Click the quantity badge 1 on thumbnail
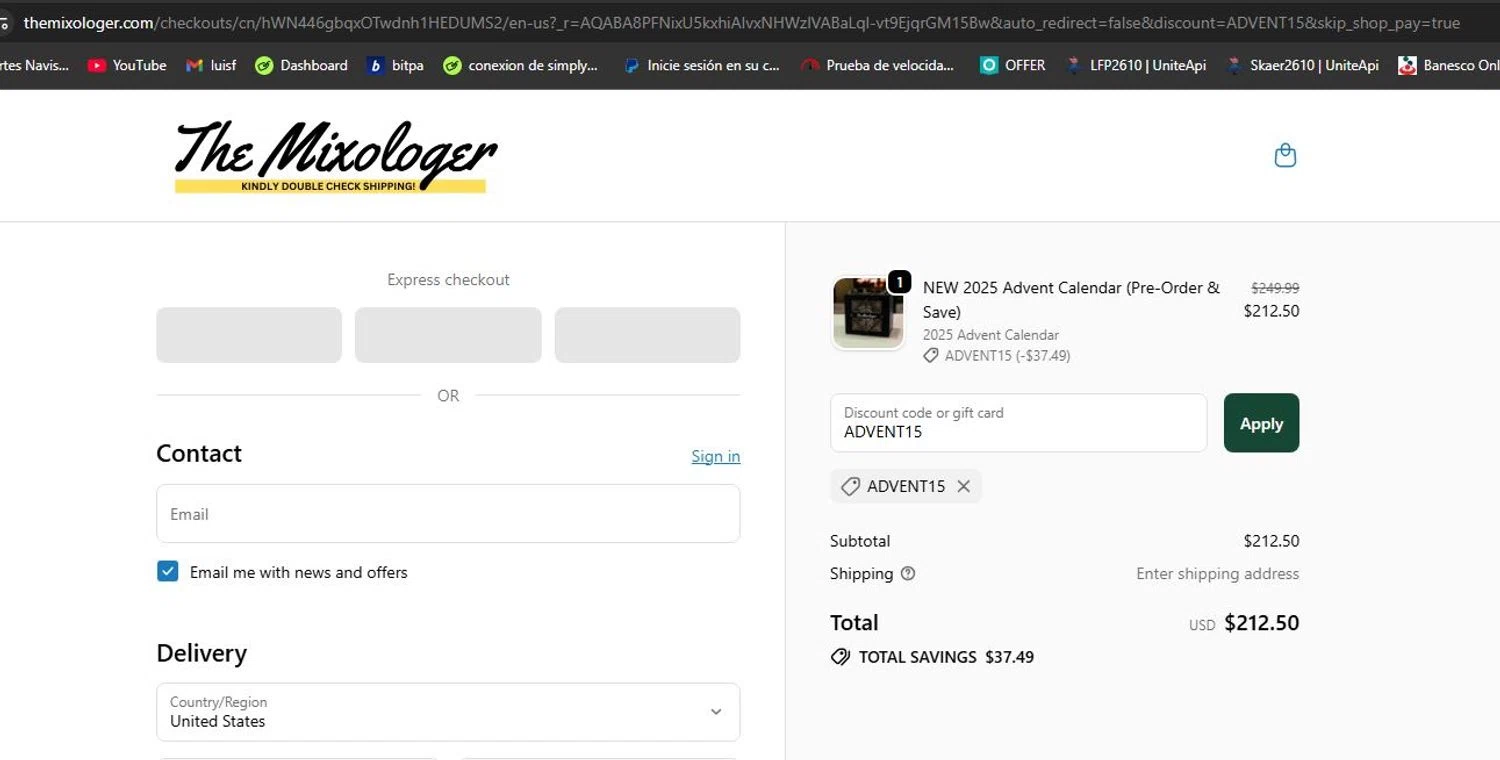Viewport: 1500px width, 760px height. (899, 282)
